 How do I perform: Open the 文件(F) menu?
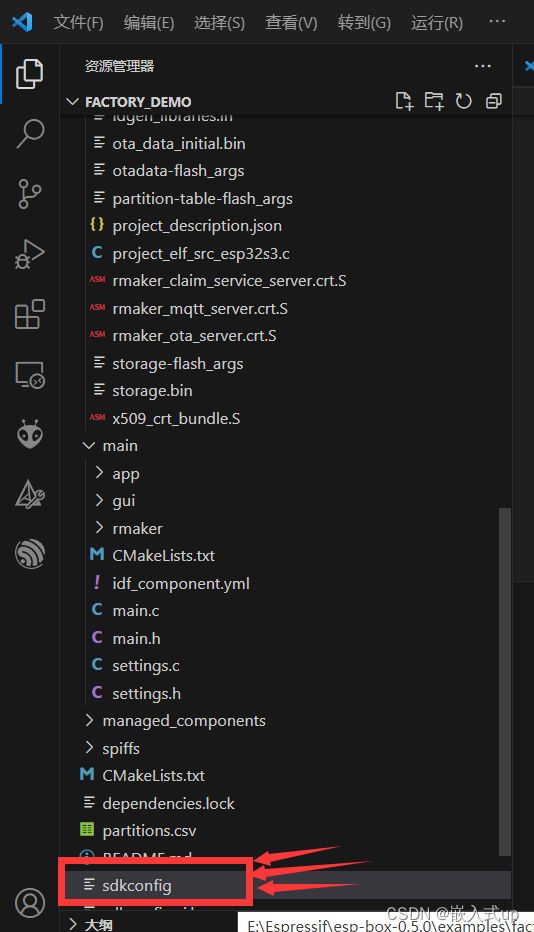tap(78, 23)
